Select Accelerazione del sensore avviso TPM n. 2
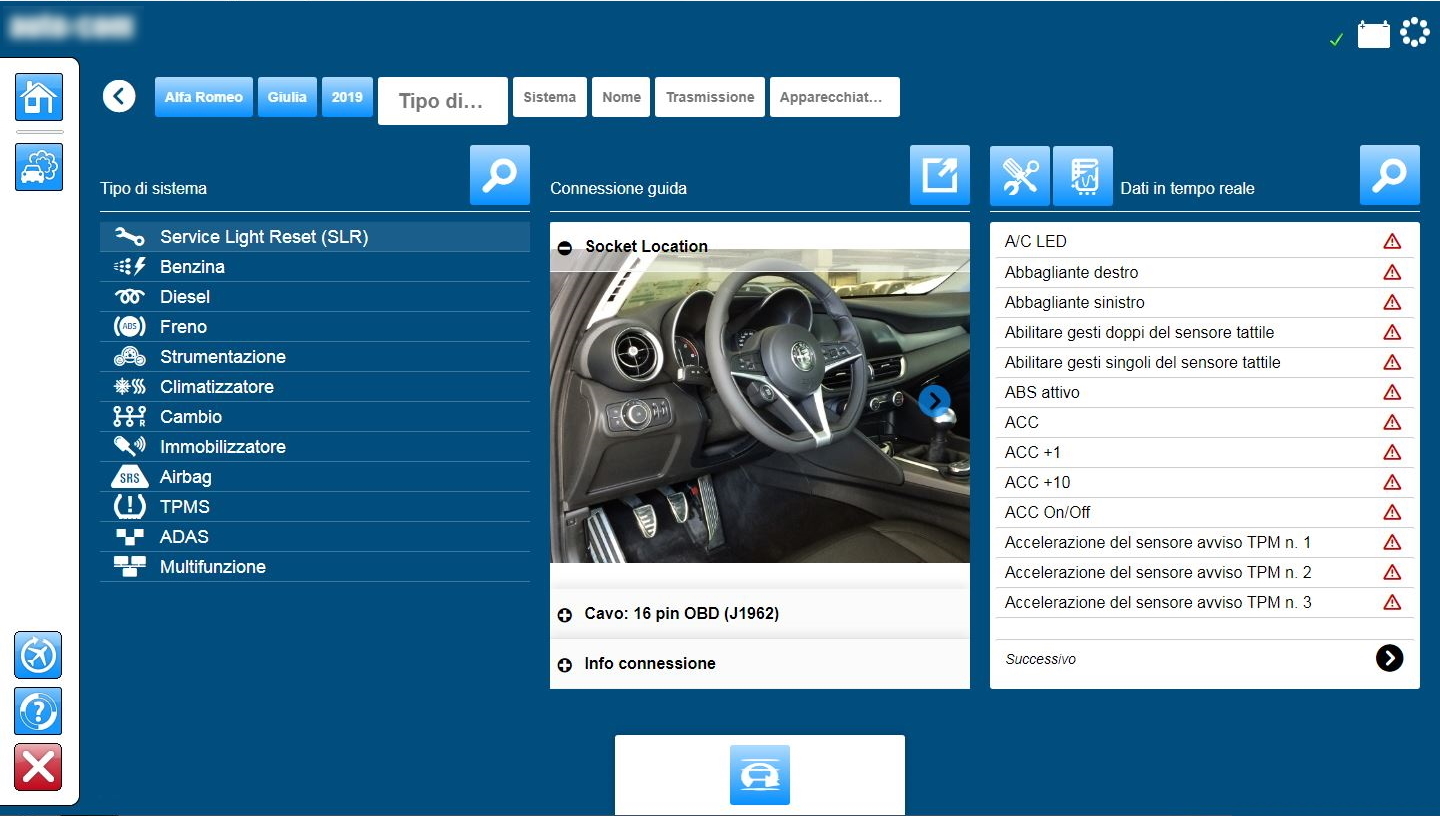Viewport: 1440px width, 816px height. (x=1205, y=572)
